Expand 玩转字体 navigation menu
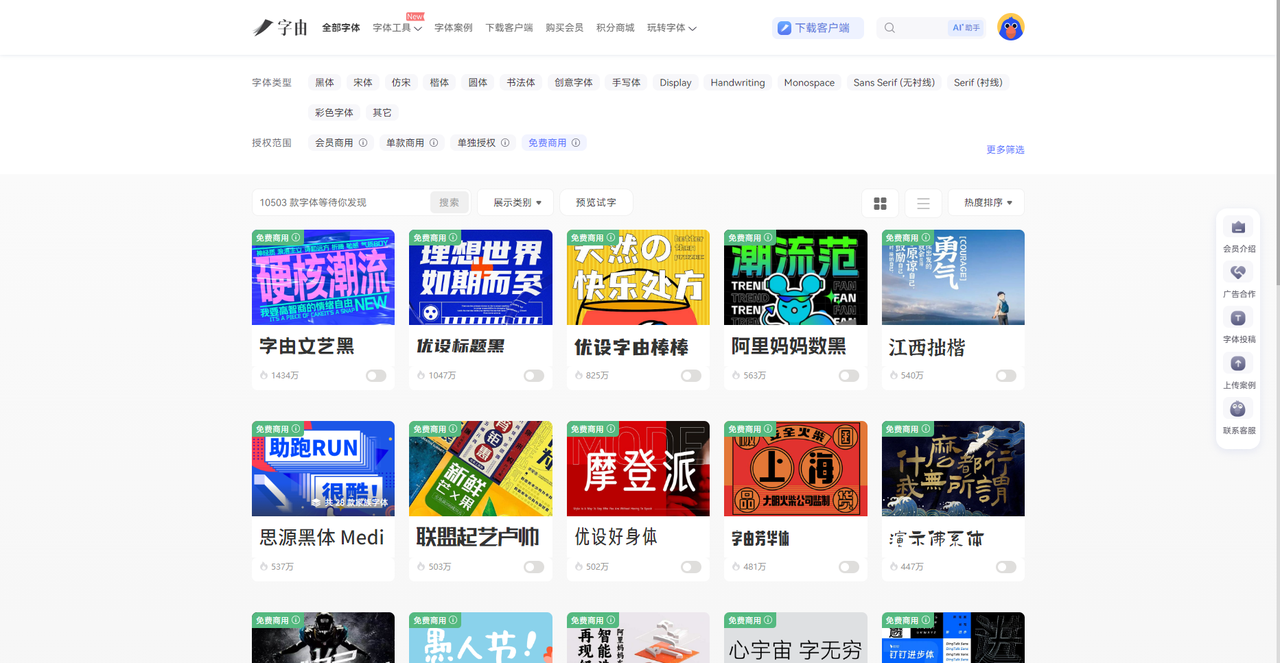 click(671, 28)
